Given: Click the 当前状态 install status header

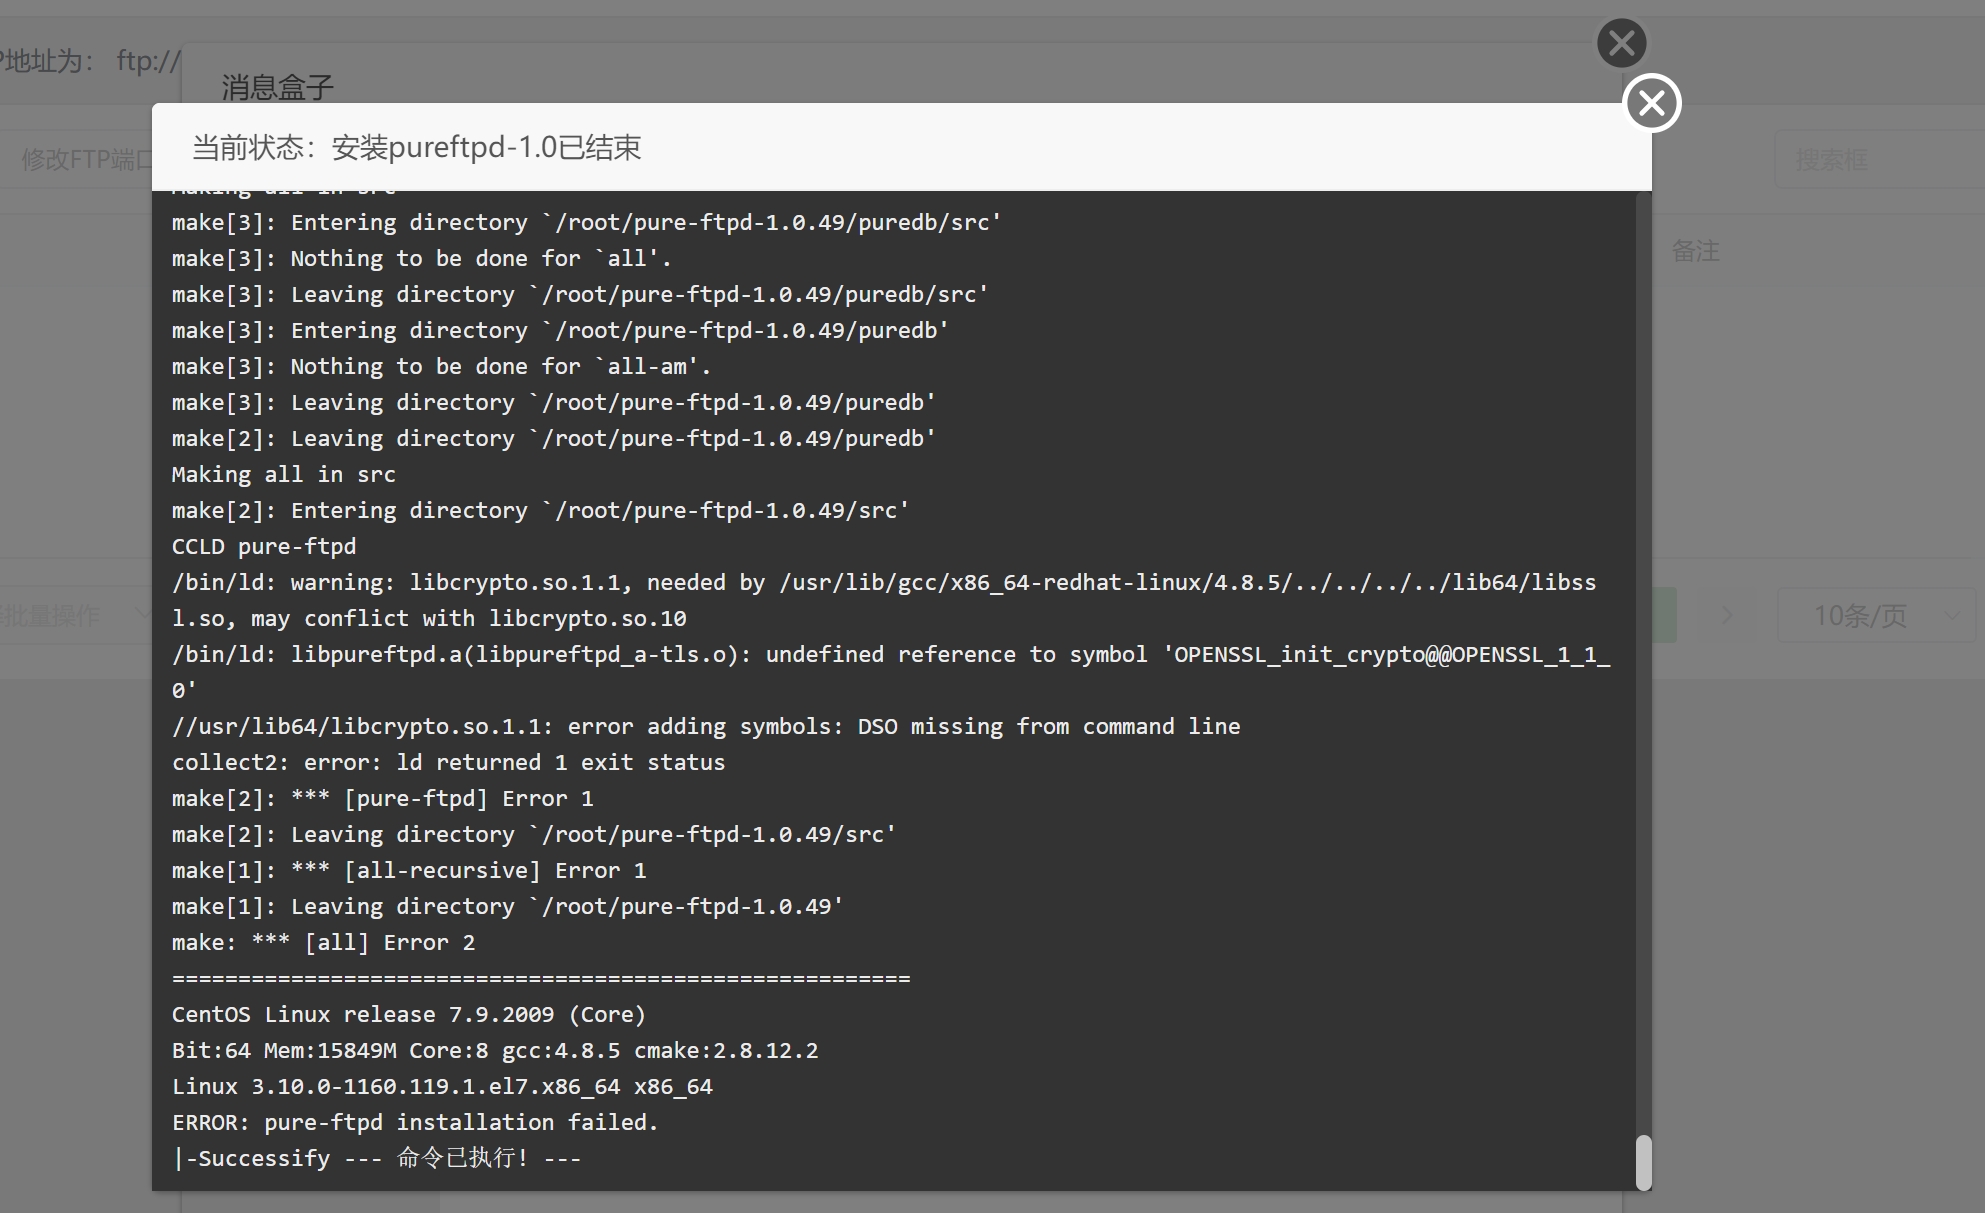Looking at the screenshot, I should (416, 147).
